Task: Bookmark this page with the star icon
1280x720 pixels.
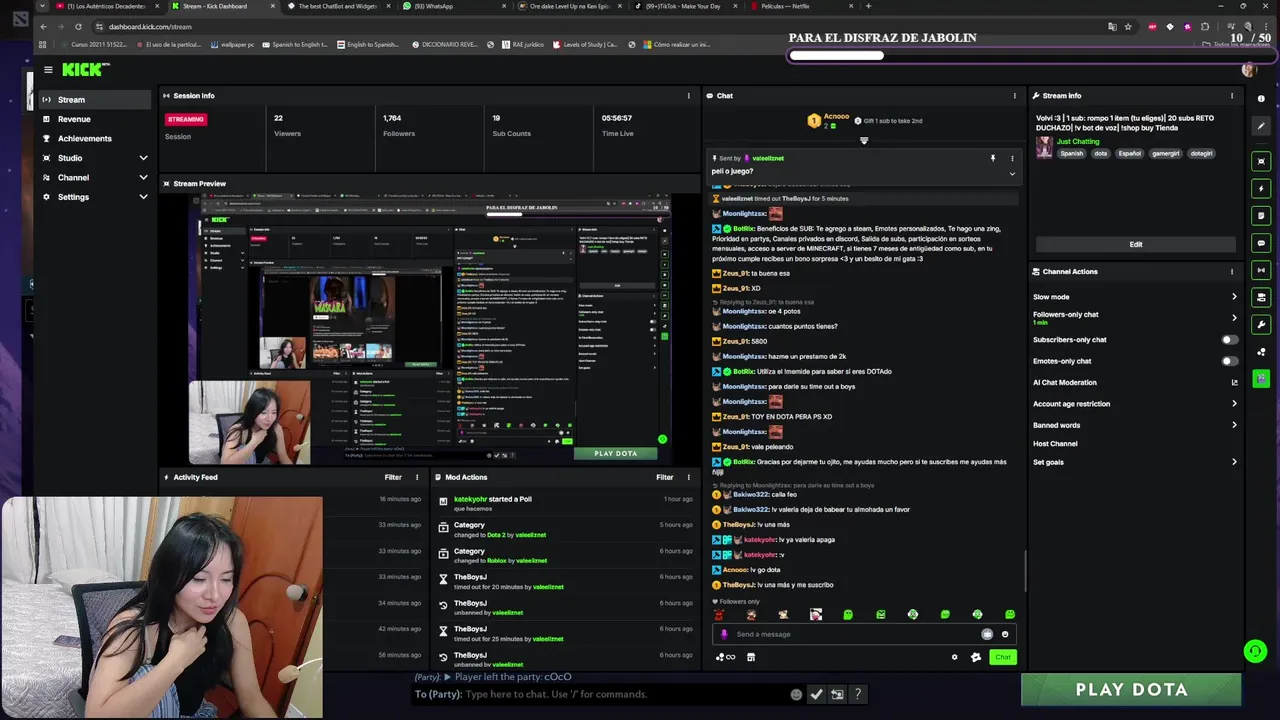Action: coord(1128,27)
